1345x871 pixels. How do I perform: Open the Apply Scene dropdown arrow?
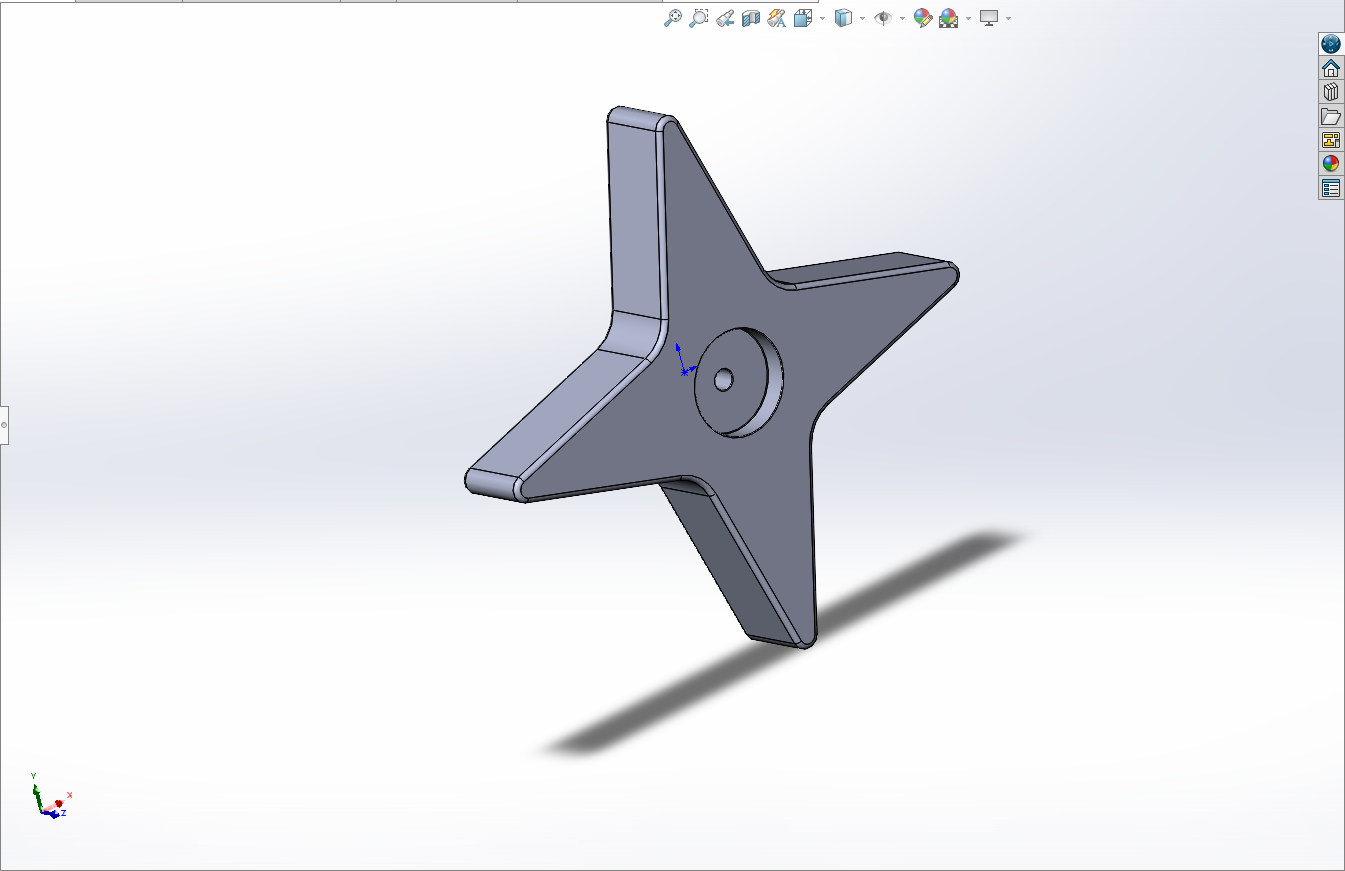[968, 18]
